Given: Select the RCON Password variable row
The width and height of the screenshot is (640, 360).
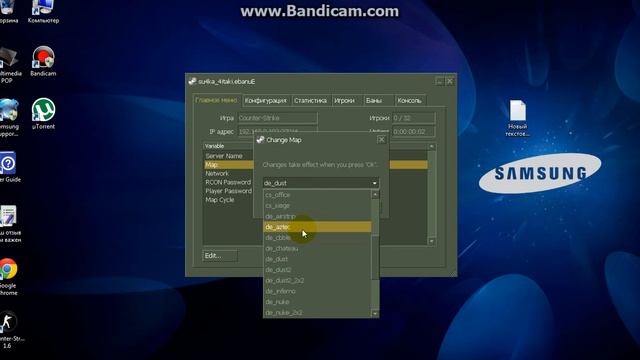Looking at the screenshot, I should [228, 182].
